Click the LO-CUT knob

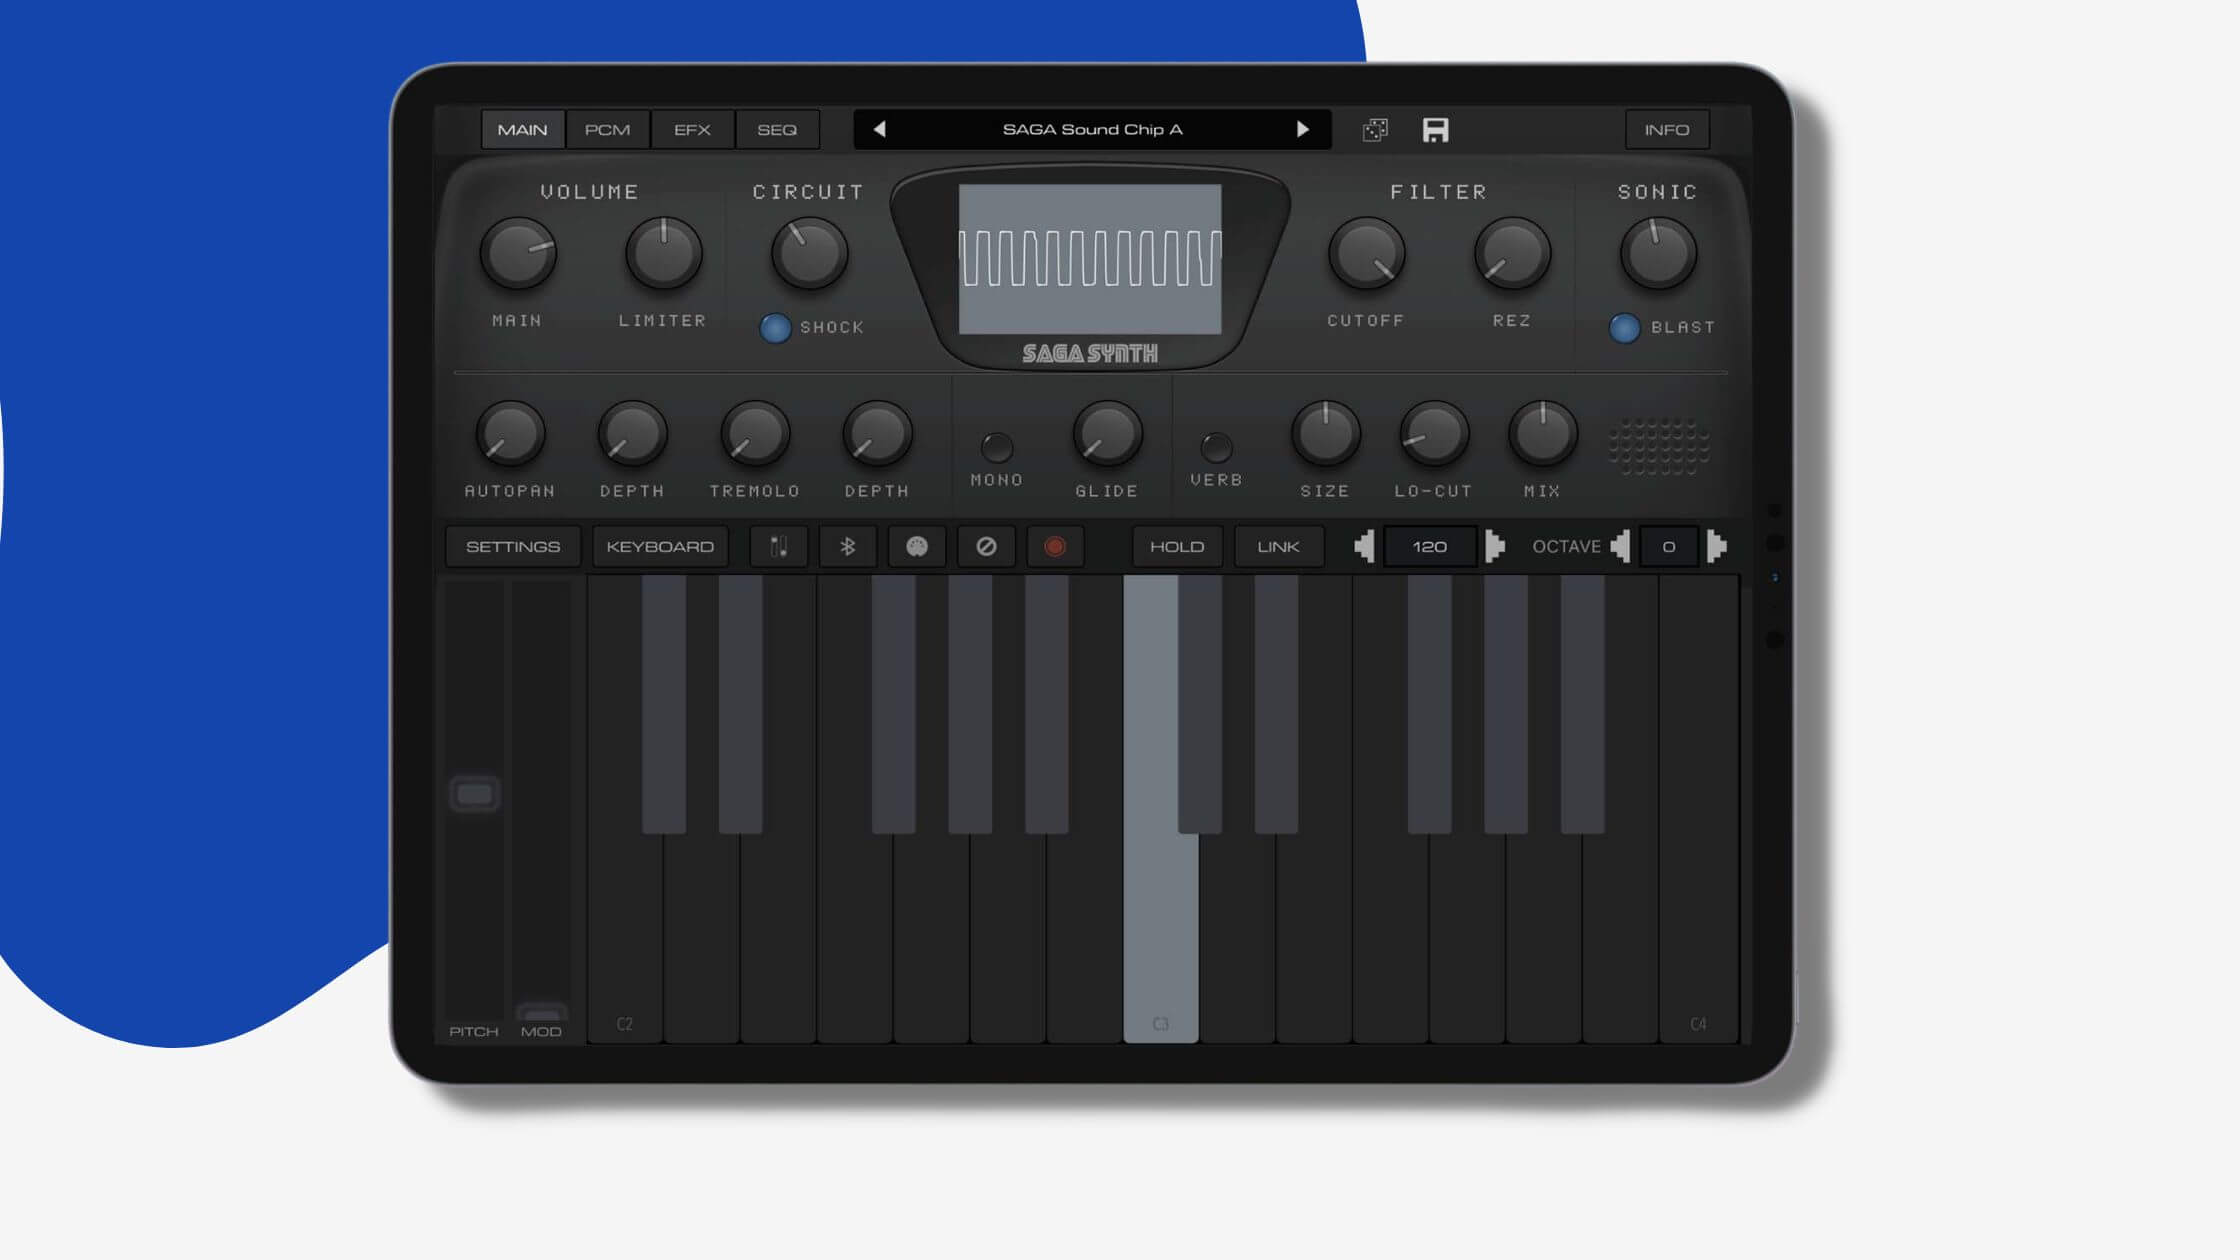tap(1433, 434)
